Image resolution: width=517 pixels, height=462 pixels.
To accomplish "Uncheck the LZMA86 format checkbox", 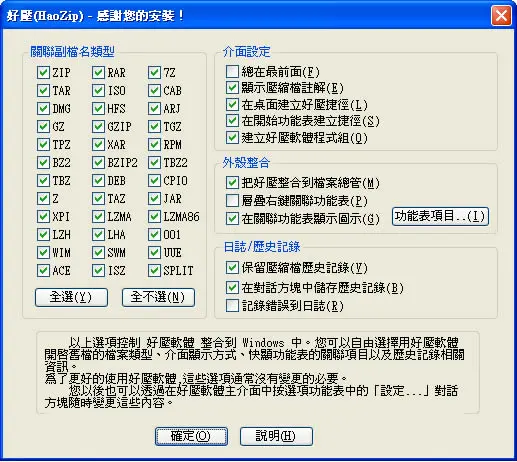I will click(154, 216).
